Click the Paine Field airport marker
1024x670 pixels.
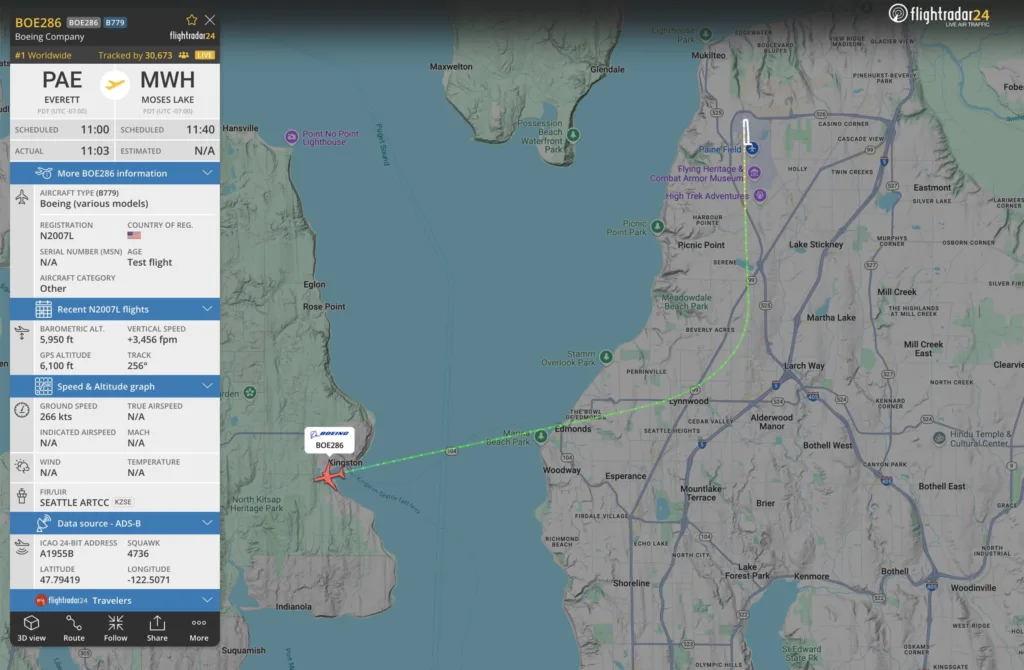752,148
